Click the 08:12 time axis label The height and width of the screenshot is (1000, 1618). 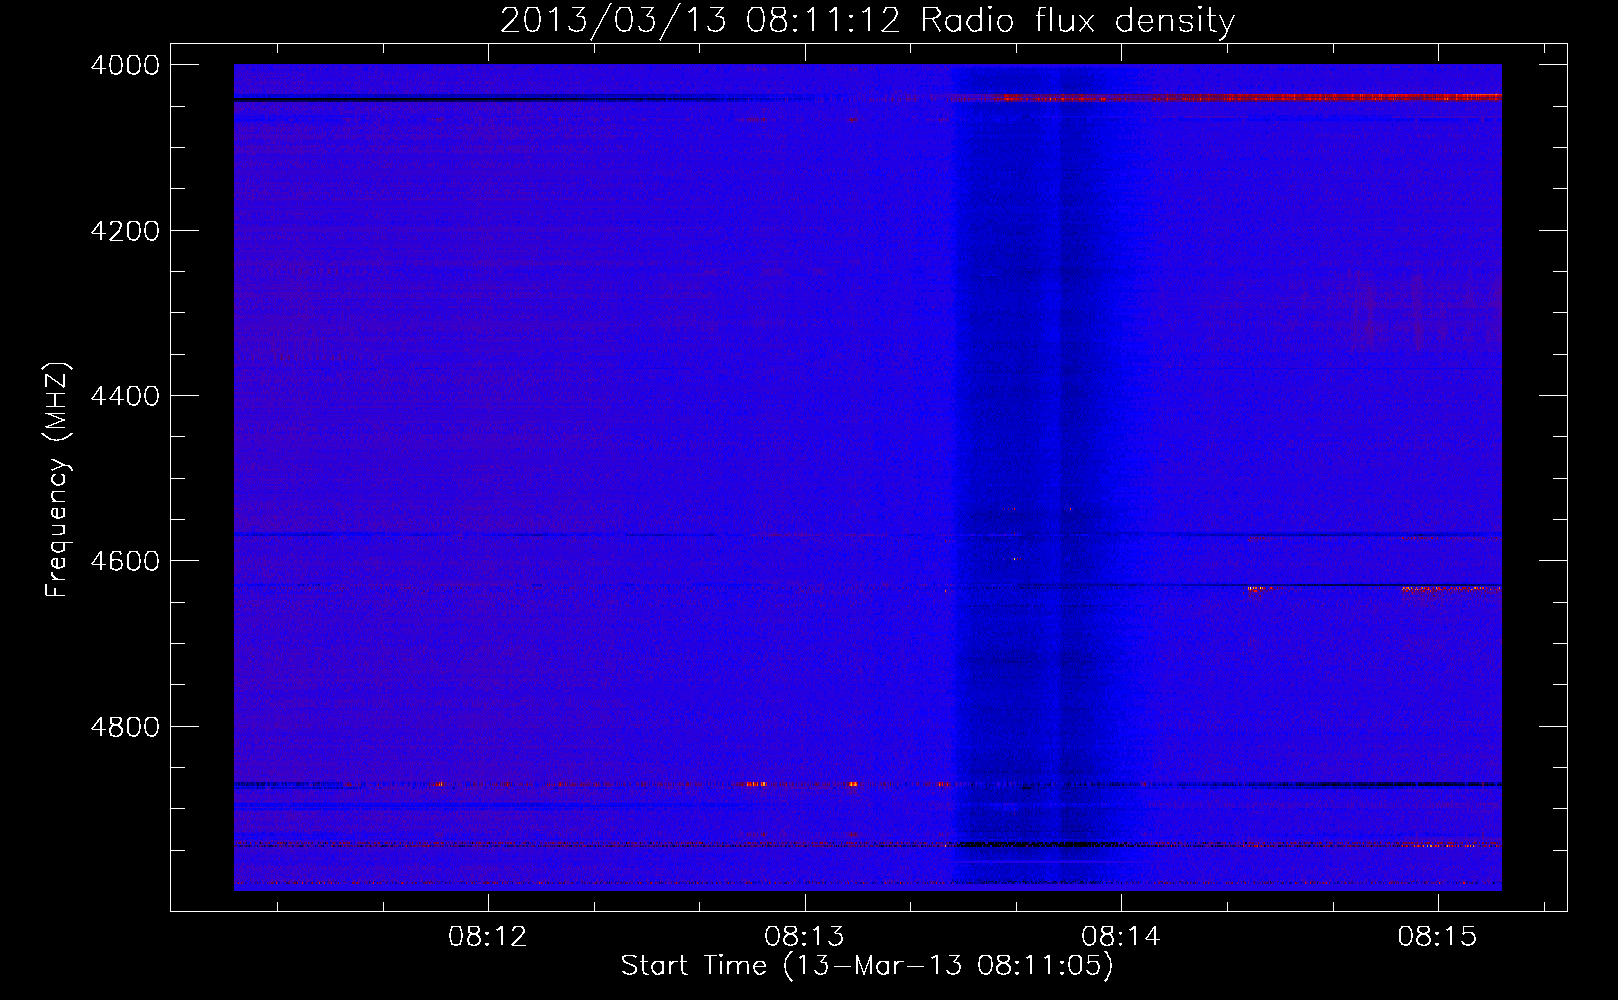[x=488, y=937]
